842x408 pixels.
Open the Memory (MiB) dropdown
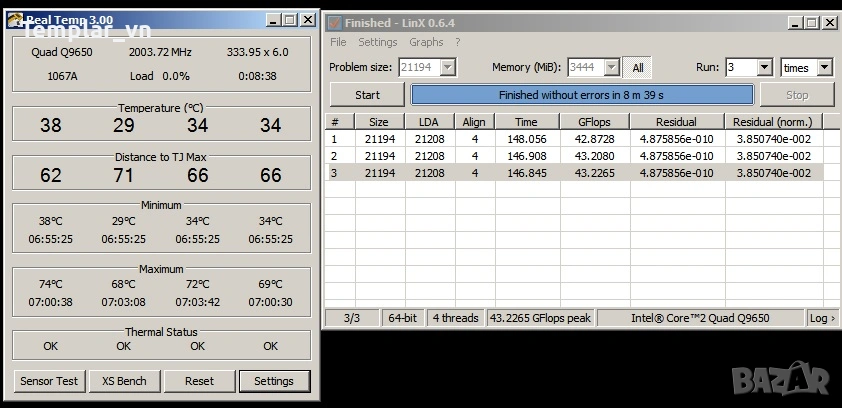(612, 68)
